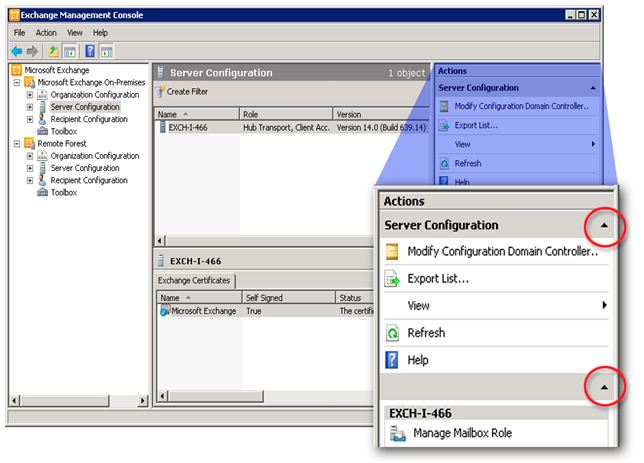The image size is (644, 463).
Task: Click the Exchange Management Console title bar icon
Action: tap(14, 15)
